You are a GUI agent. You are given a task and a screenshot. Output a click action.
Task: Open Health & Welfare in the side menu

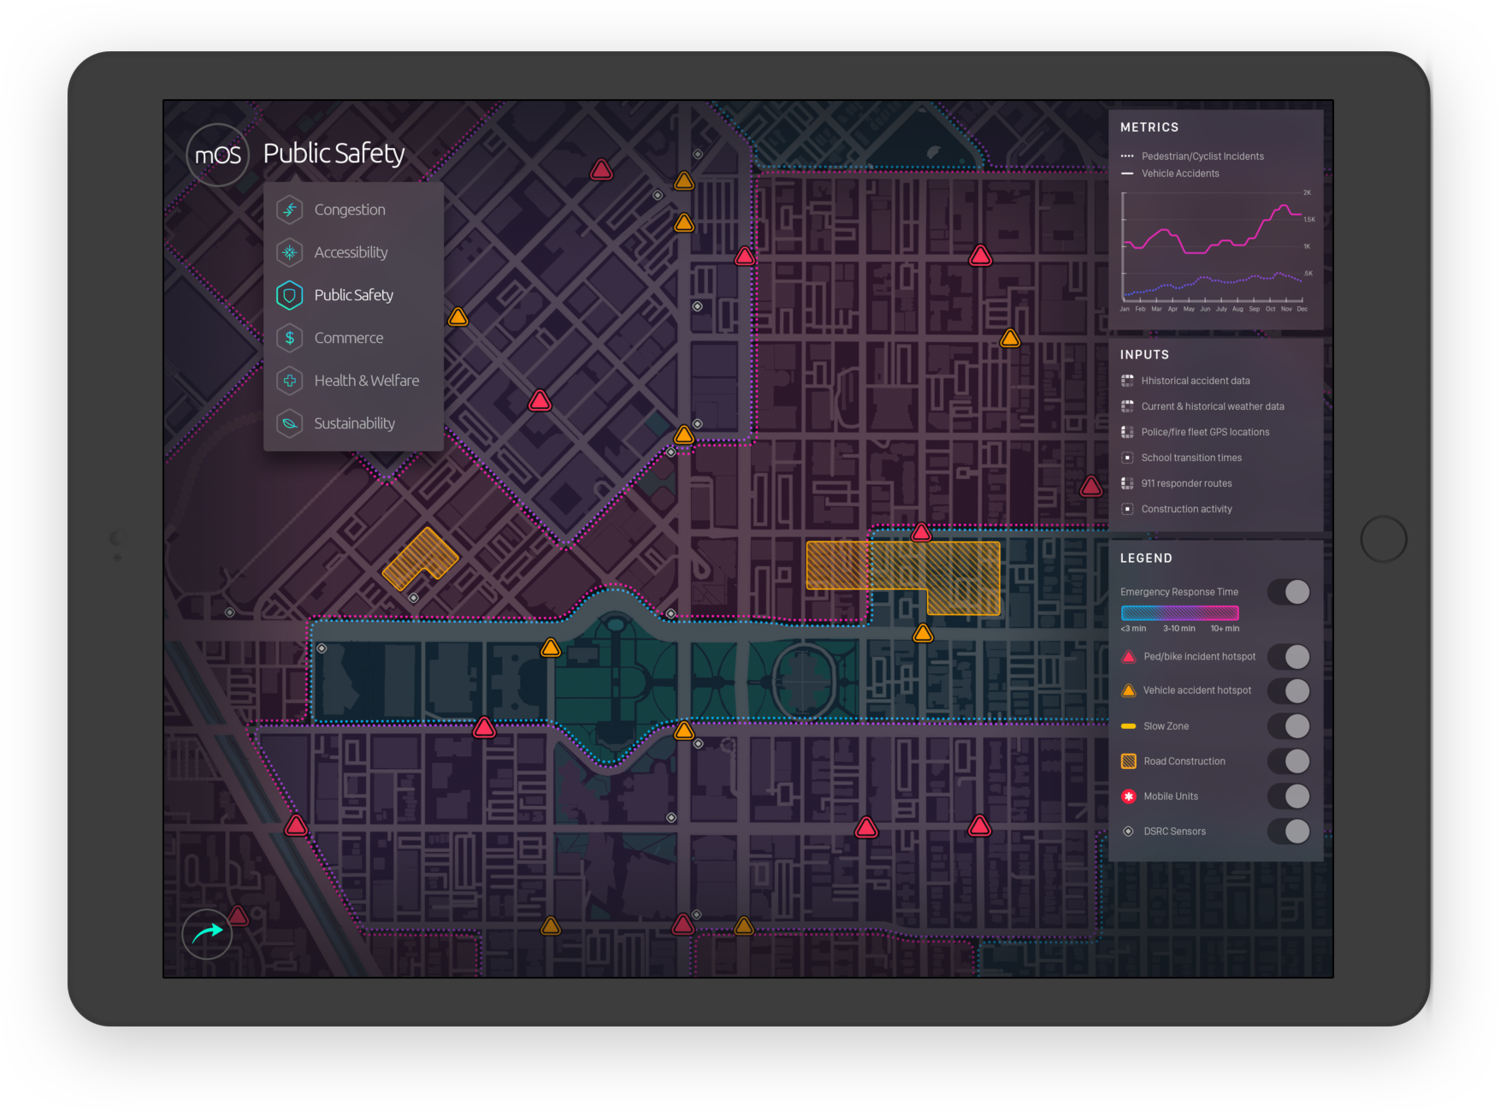point(366,381)
